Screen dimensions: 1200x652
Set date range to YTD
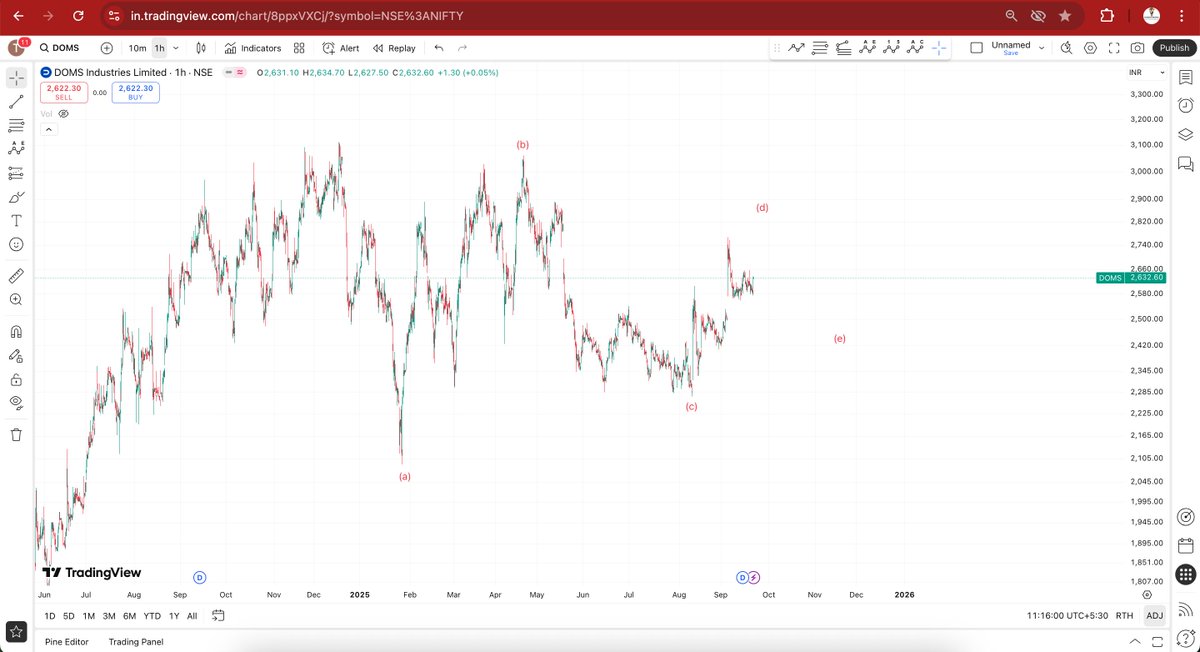click(152, 616)
